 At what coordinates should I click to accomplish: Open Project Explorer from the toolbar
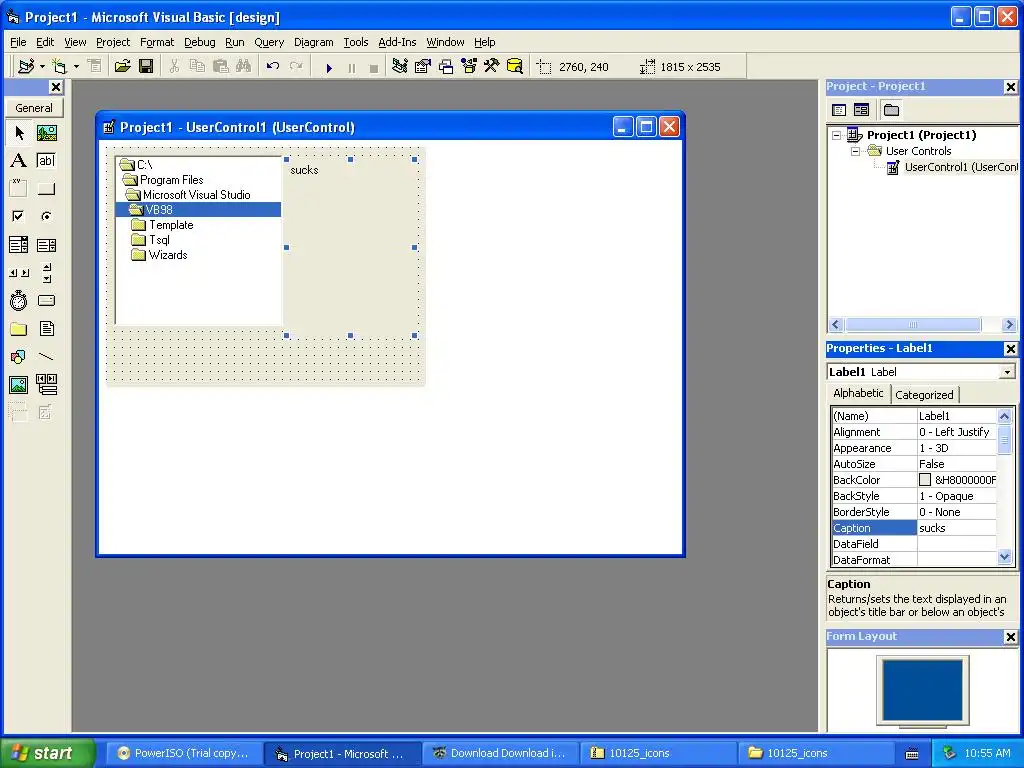point(400,67)
